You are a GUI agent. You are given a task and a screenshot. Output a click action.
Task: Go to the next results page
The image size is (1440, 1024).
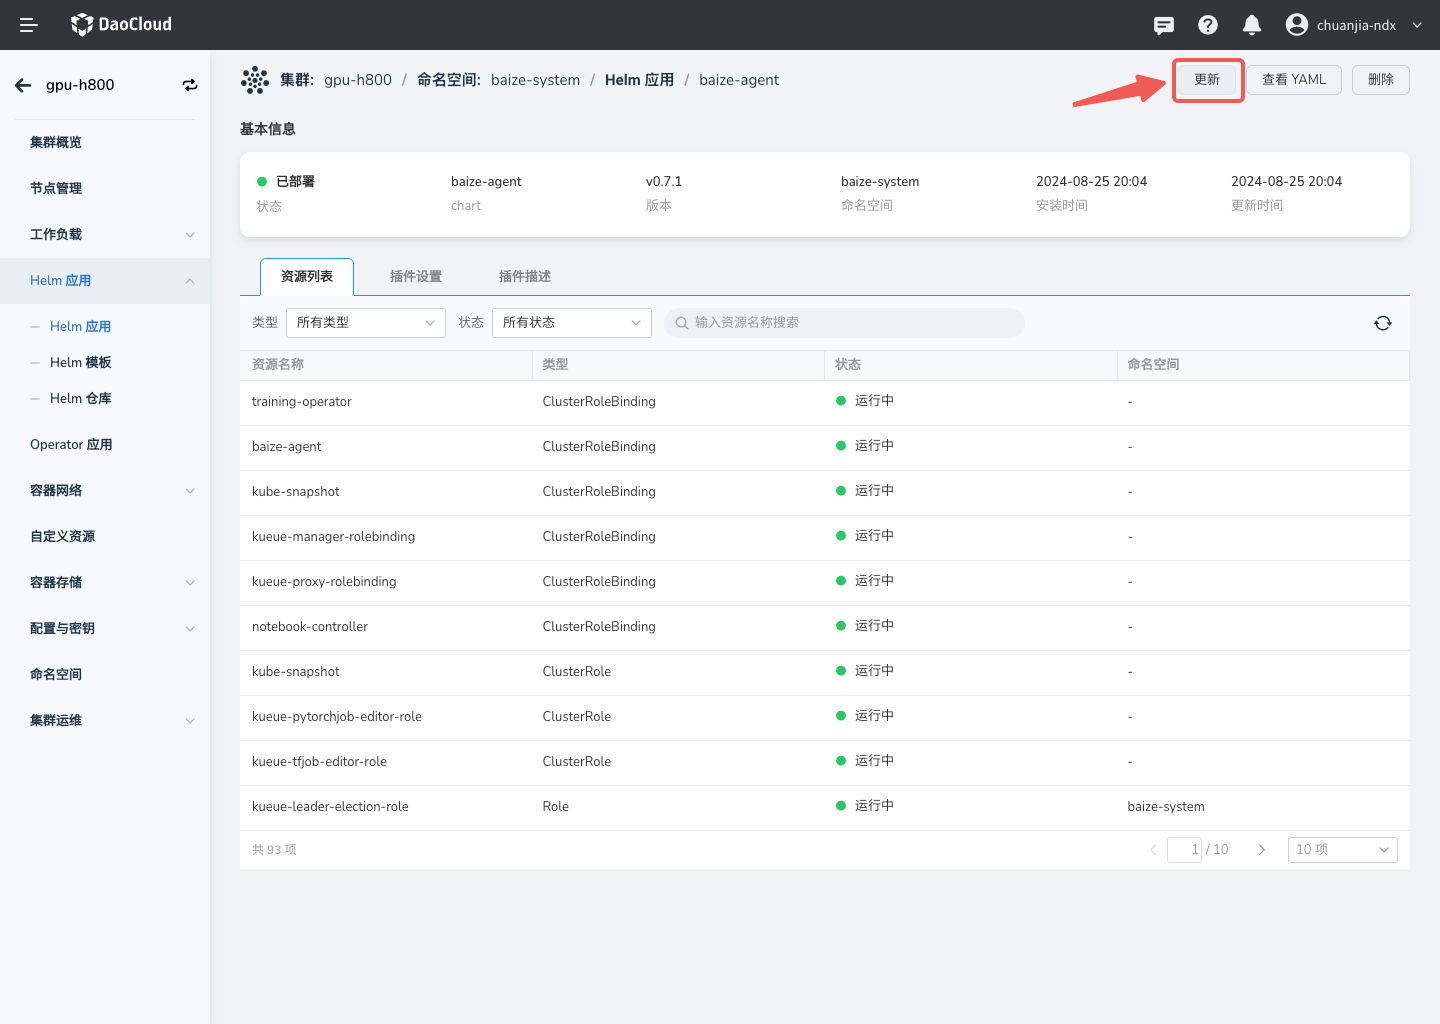(1262, 850)
